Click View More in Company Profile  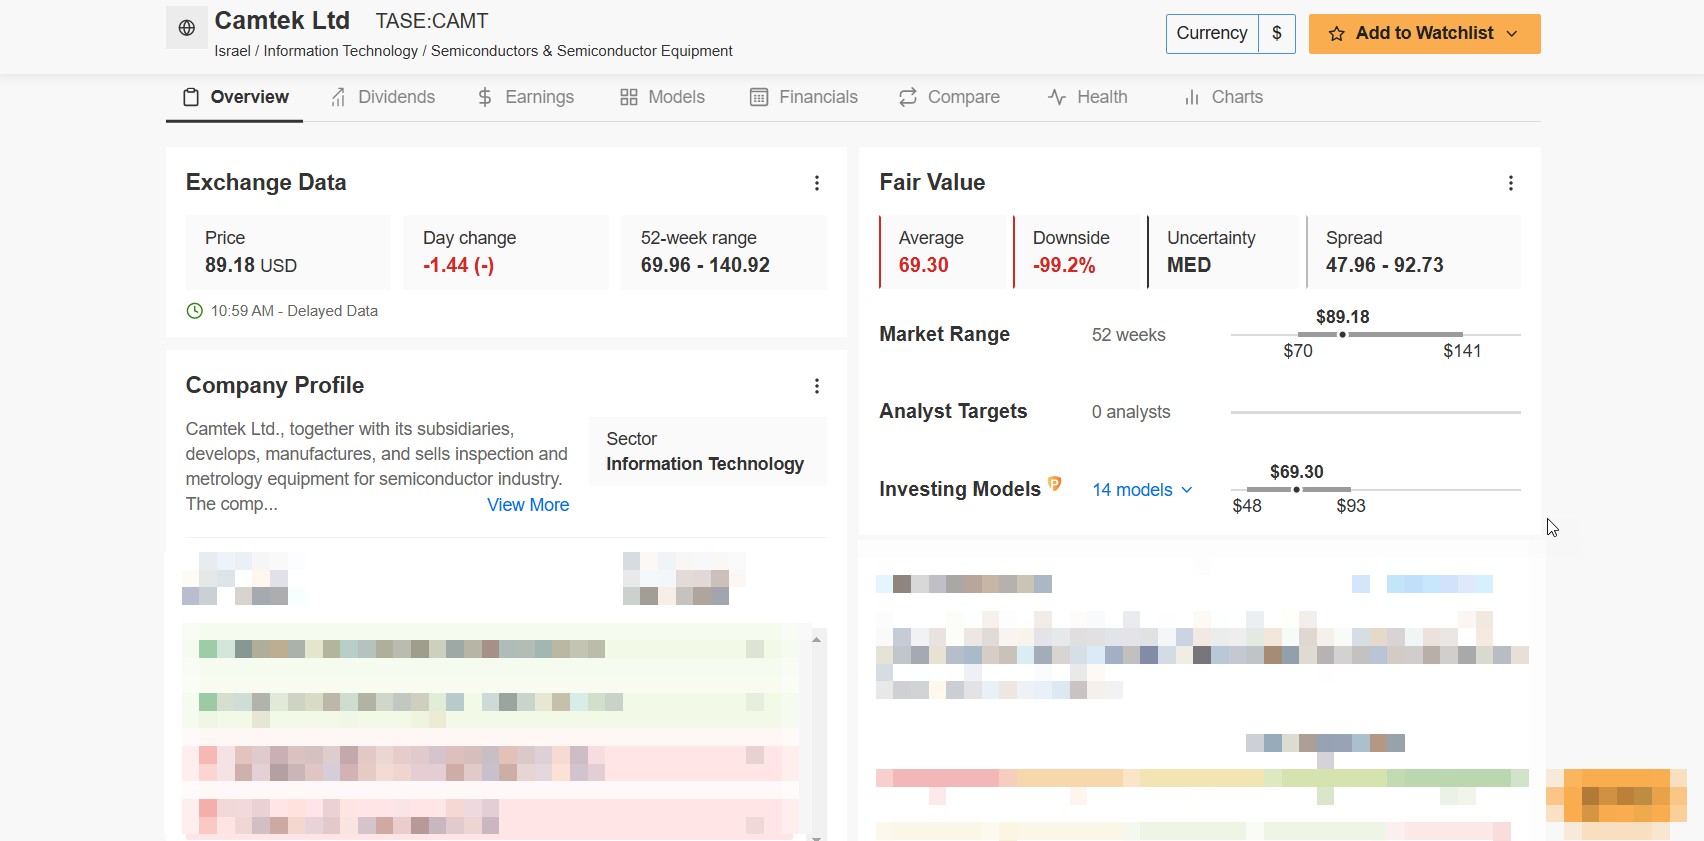tap(528, 505)
